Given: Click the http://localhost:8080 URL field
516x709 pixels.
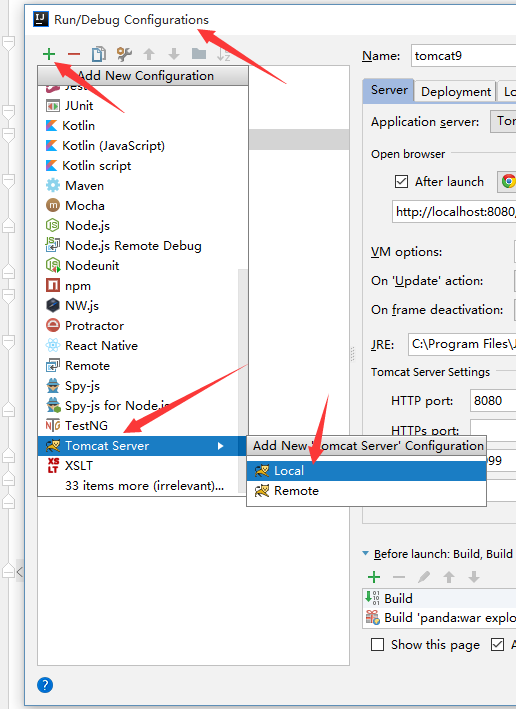Looking at the screenshot, I should click(x=454, y=212).
